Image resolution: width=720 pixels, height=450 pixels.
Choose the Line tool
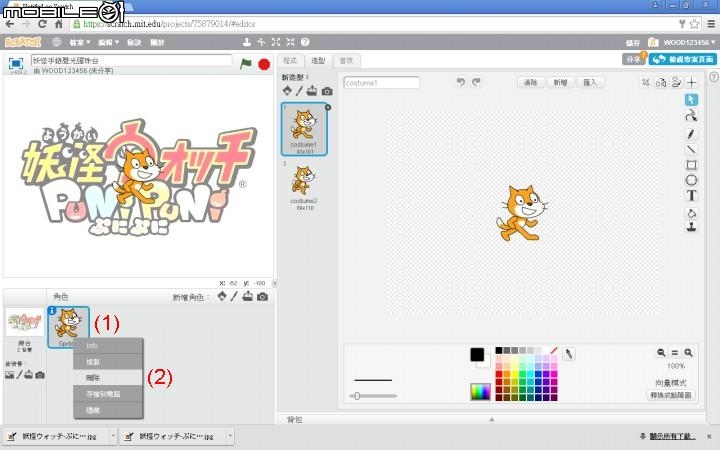[691, 149]
